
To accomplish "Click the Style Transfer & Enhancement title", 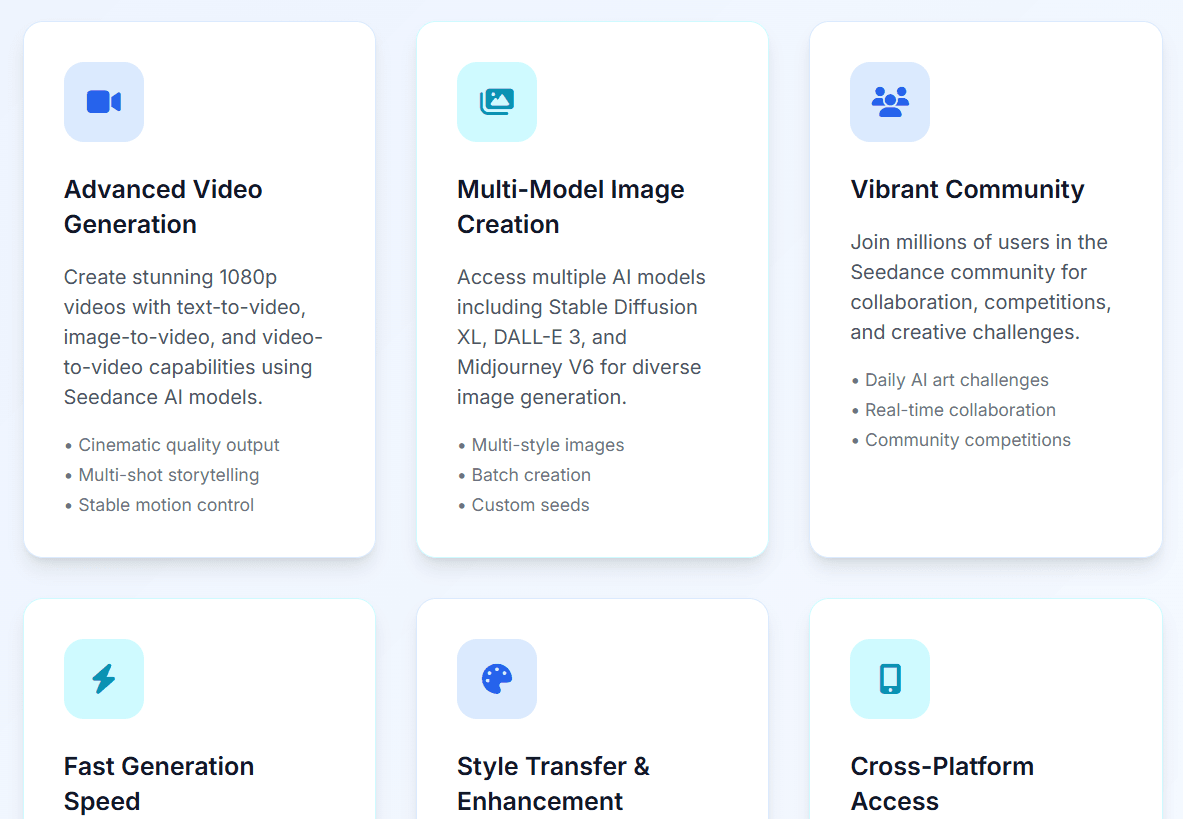I will click(x=553, y=783).
